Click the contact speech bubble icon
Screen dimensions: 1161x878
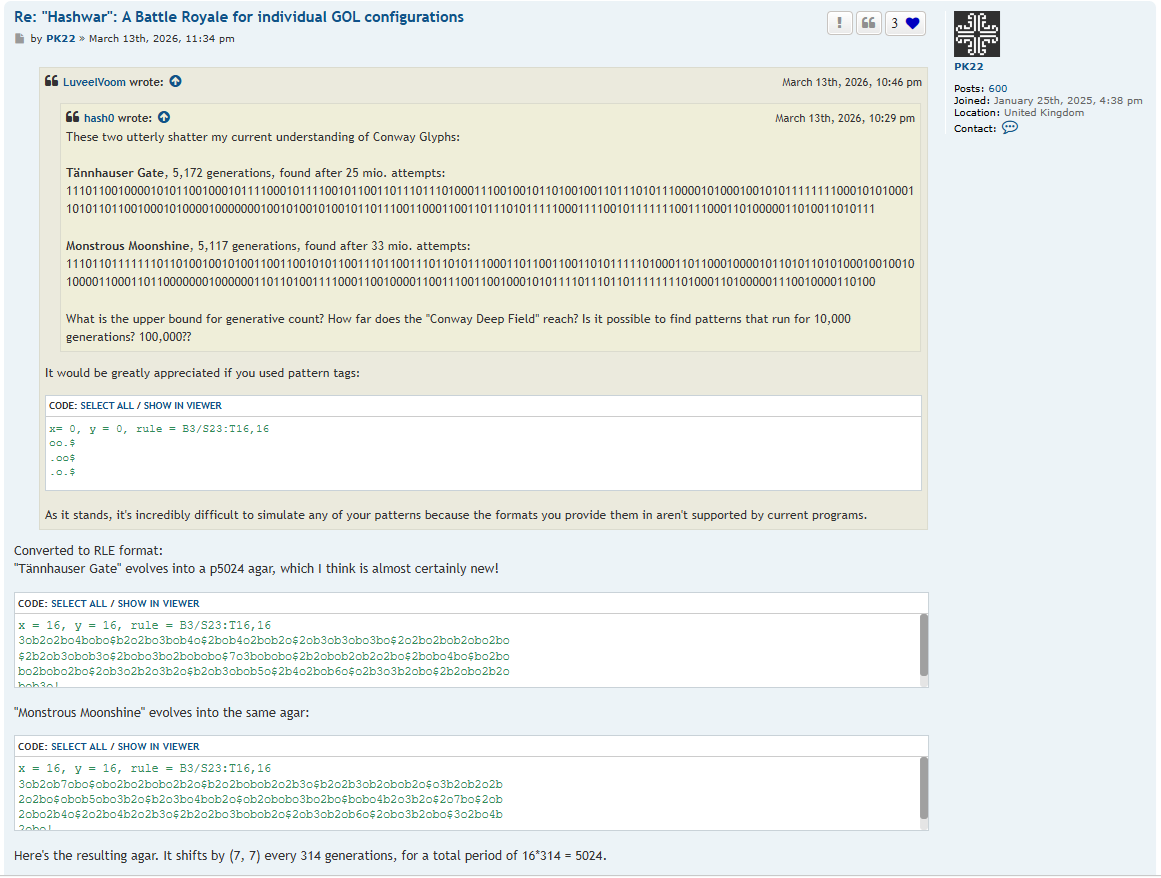pyautogui.click(x=1010, y=127)
